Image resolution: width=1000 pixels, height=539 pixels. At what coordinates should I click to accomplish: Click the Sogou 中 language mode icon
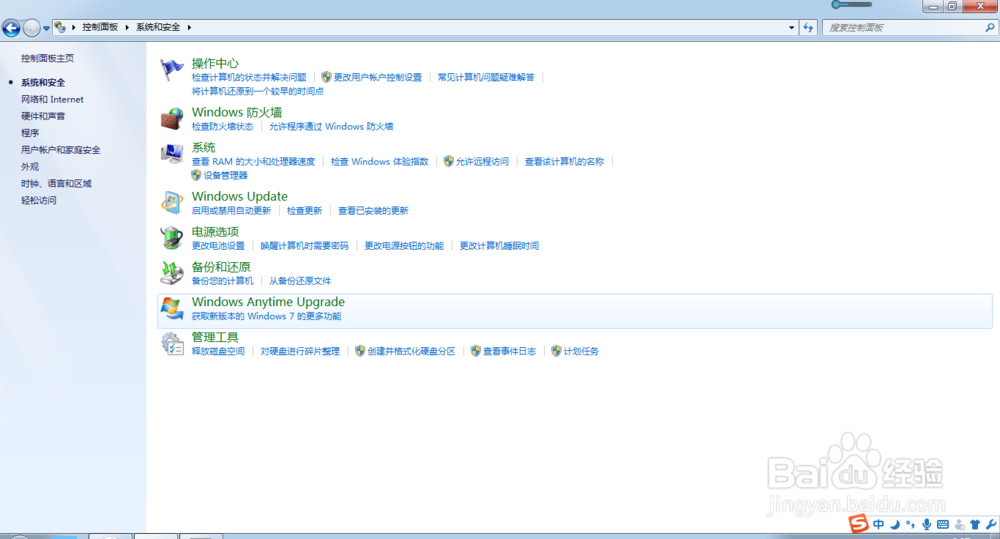click(x=878, y=524)
